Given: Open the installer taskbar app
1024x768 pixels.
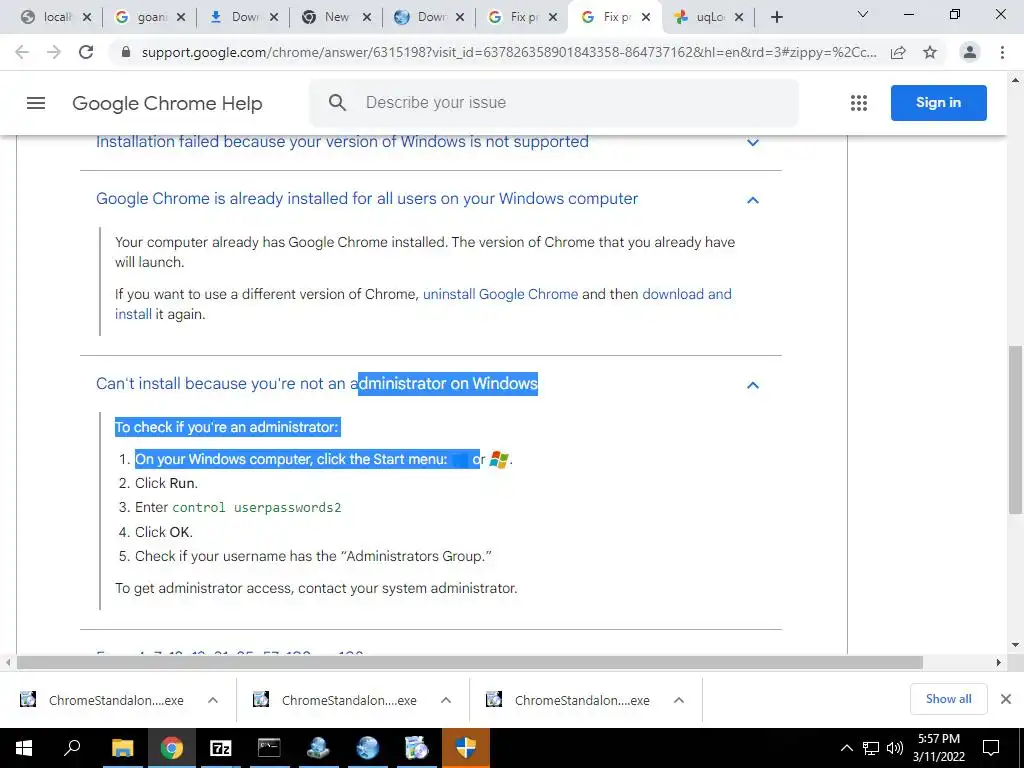Looking at the screenshot, I should point(416,748).
